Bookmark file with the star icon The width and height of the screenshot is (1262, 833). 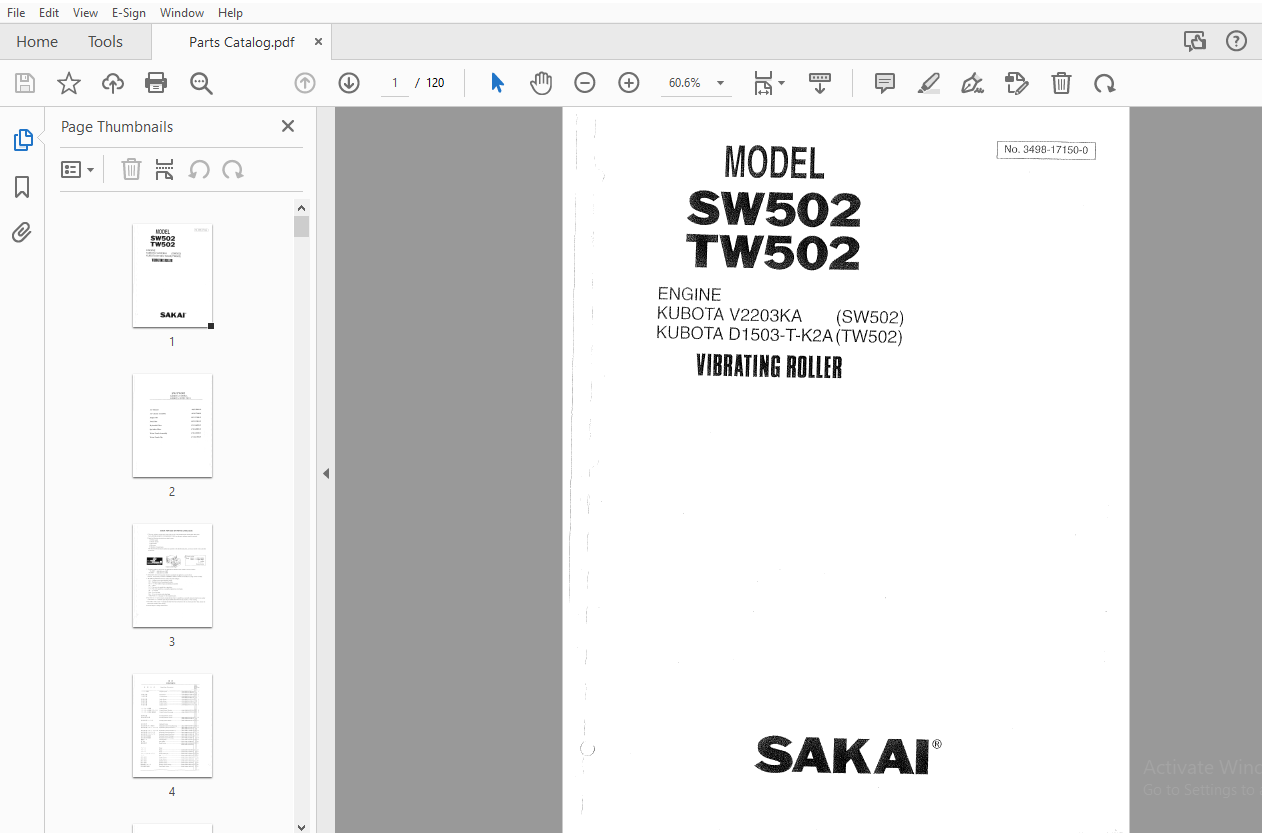69,83
